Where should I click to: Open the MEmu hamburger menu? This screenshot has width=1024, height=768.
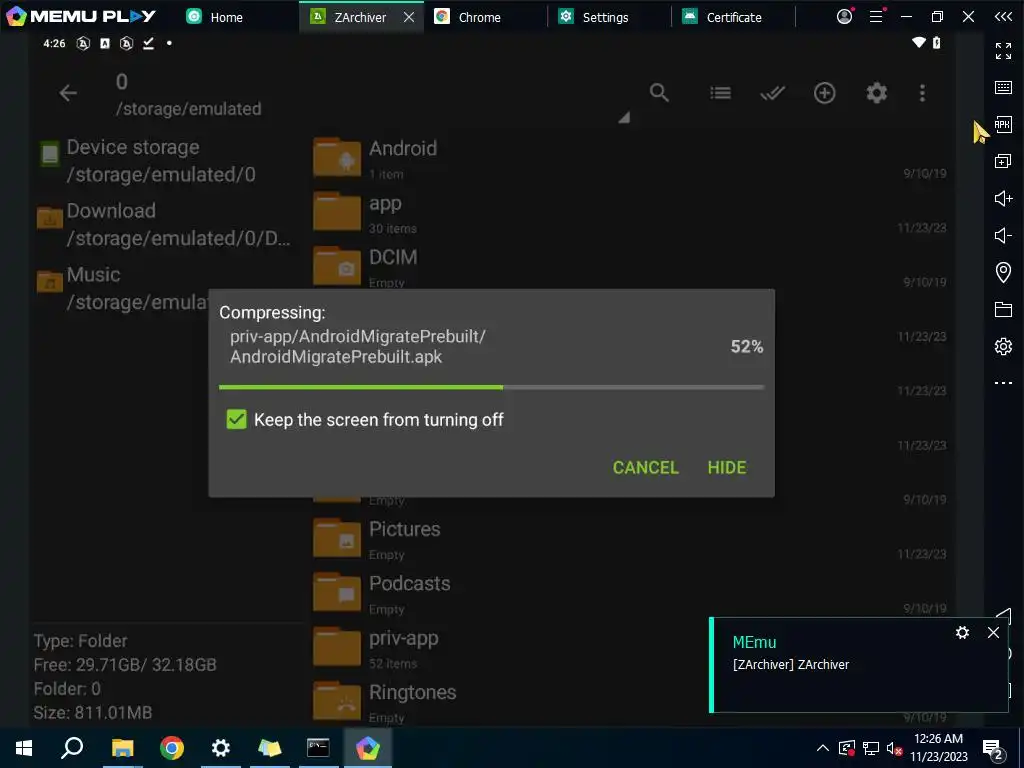point(876,16)
